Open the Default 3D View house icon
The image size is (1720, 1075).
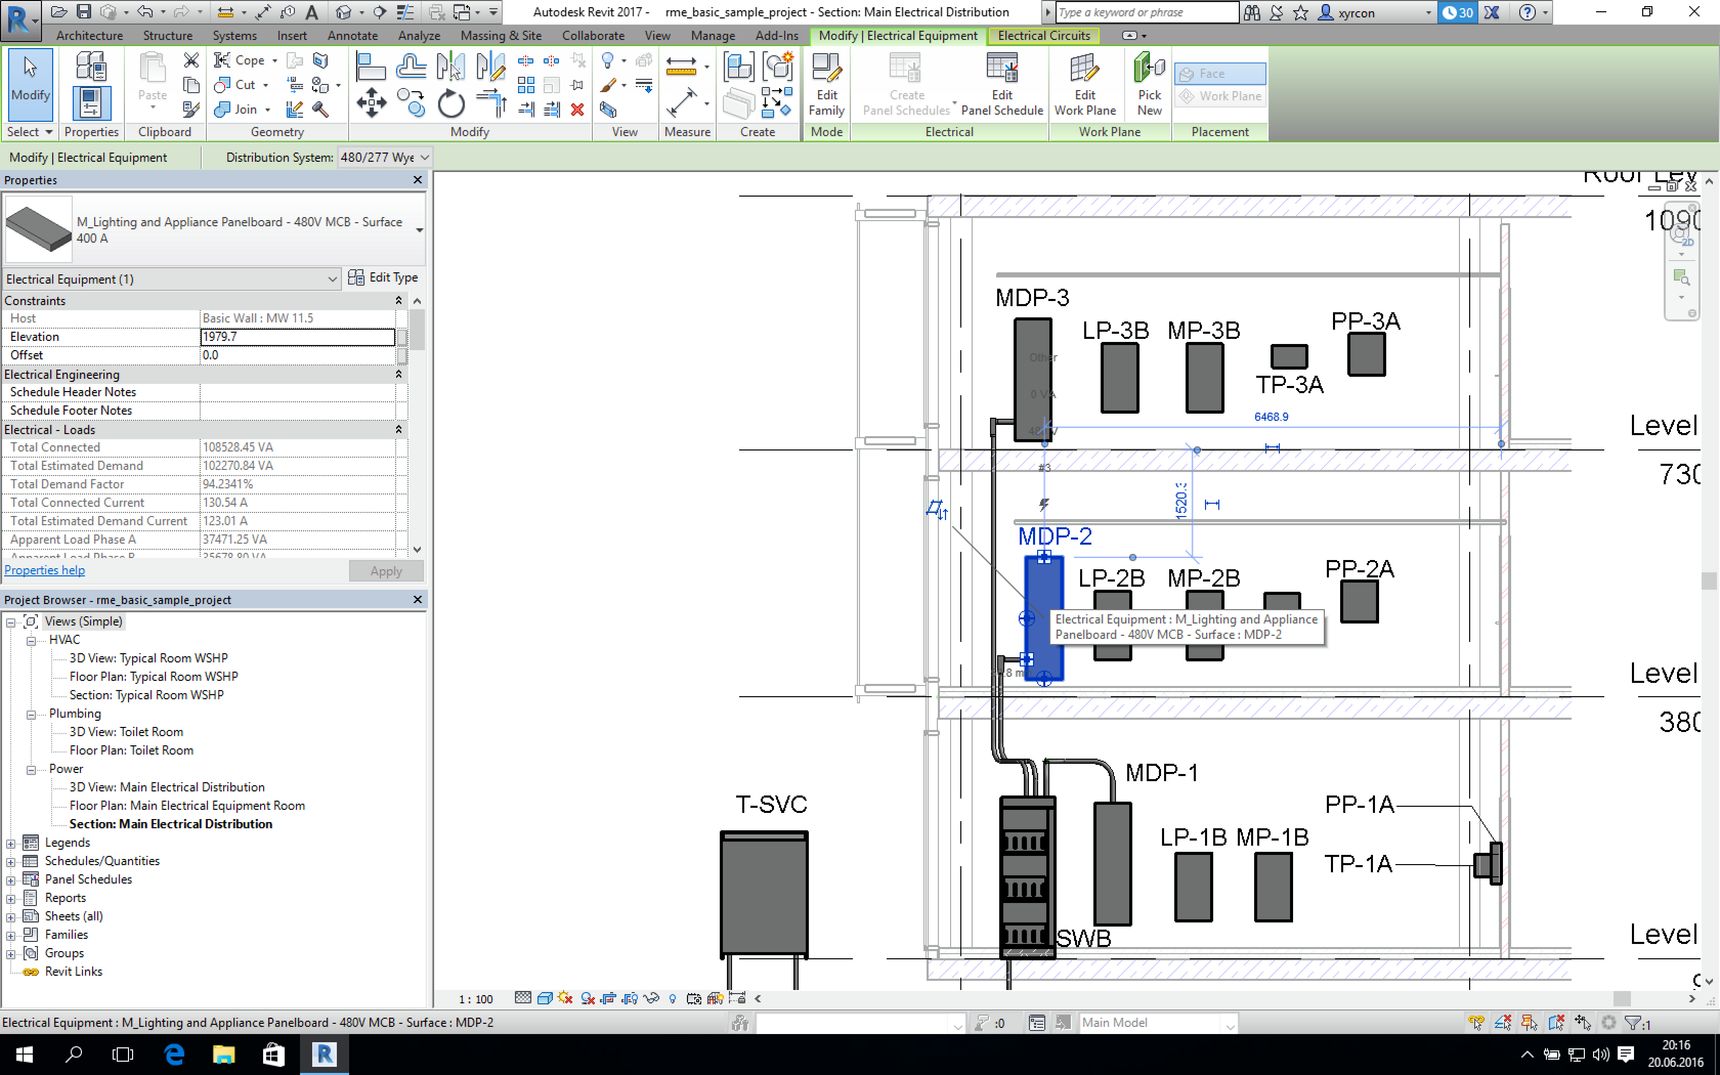pyautogui.click(x=344, y=12)
